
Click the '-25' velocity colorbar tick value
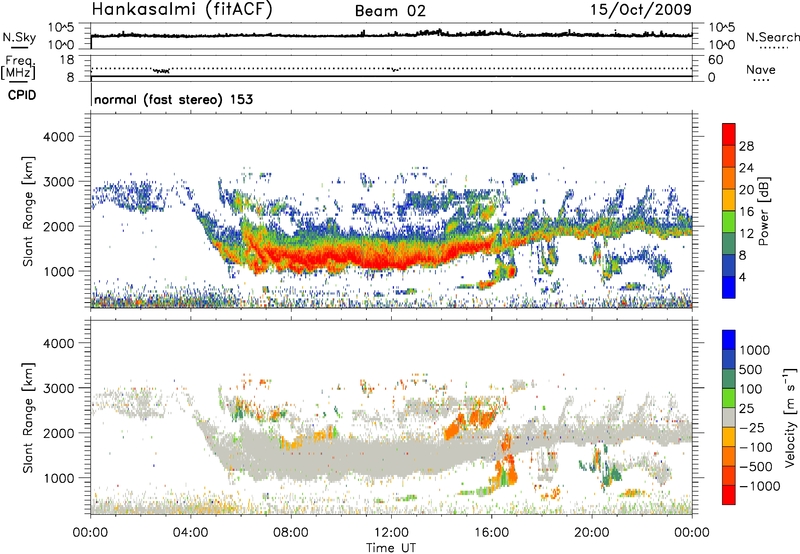click(x=751, y=427)
